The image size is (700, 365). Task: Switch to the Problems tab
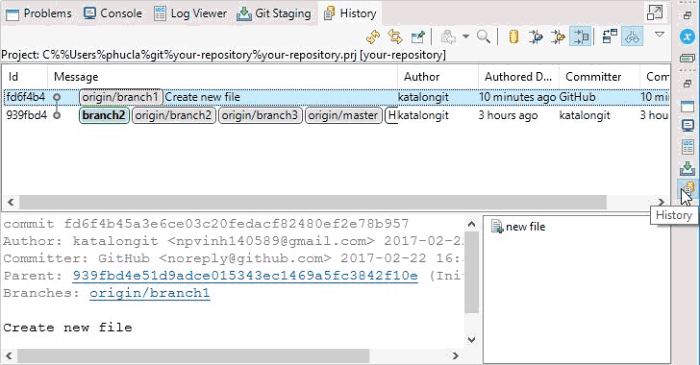[x=38, y=13]
